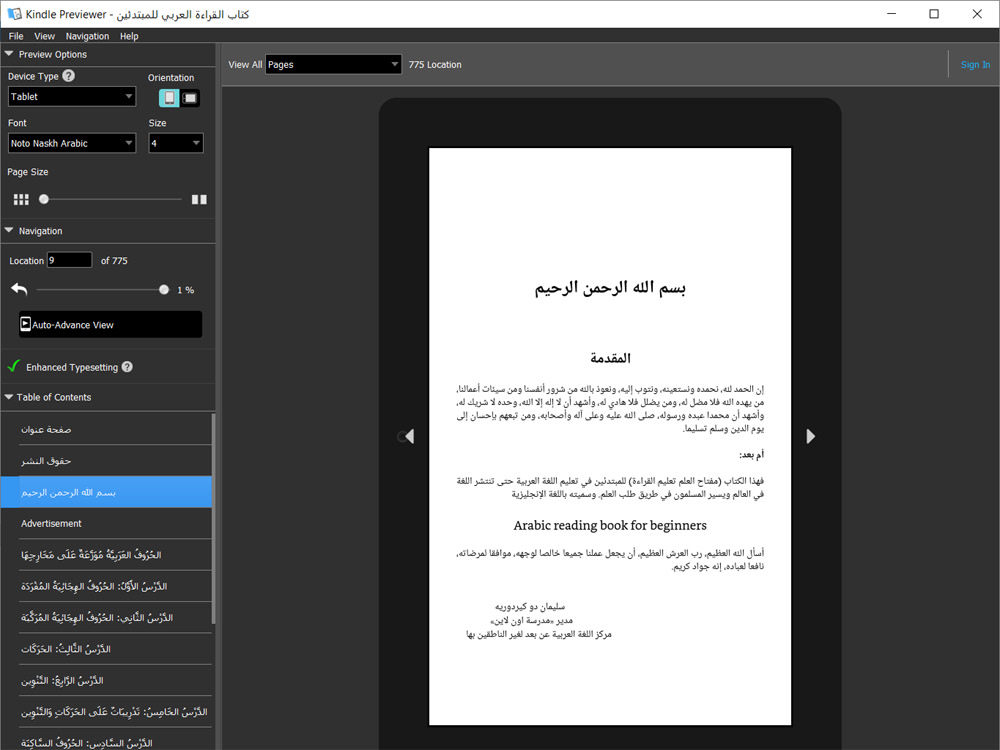Click the grid thumbnails page size icon
This screenshot has width=1000, height=750.
pyautogui.click(x=21, y=200)
